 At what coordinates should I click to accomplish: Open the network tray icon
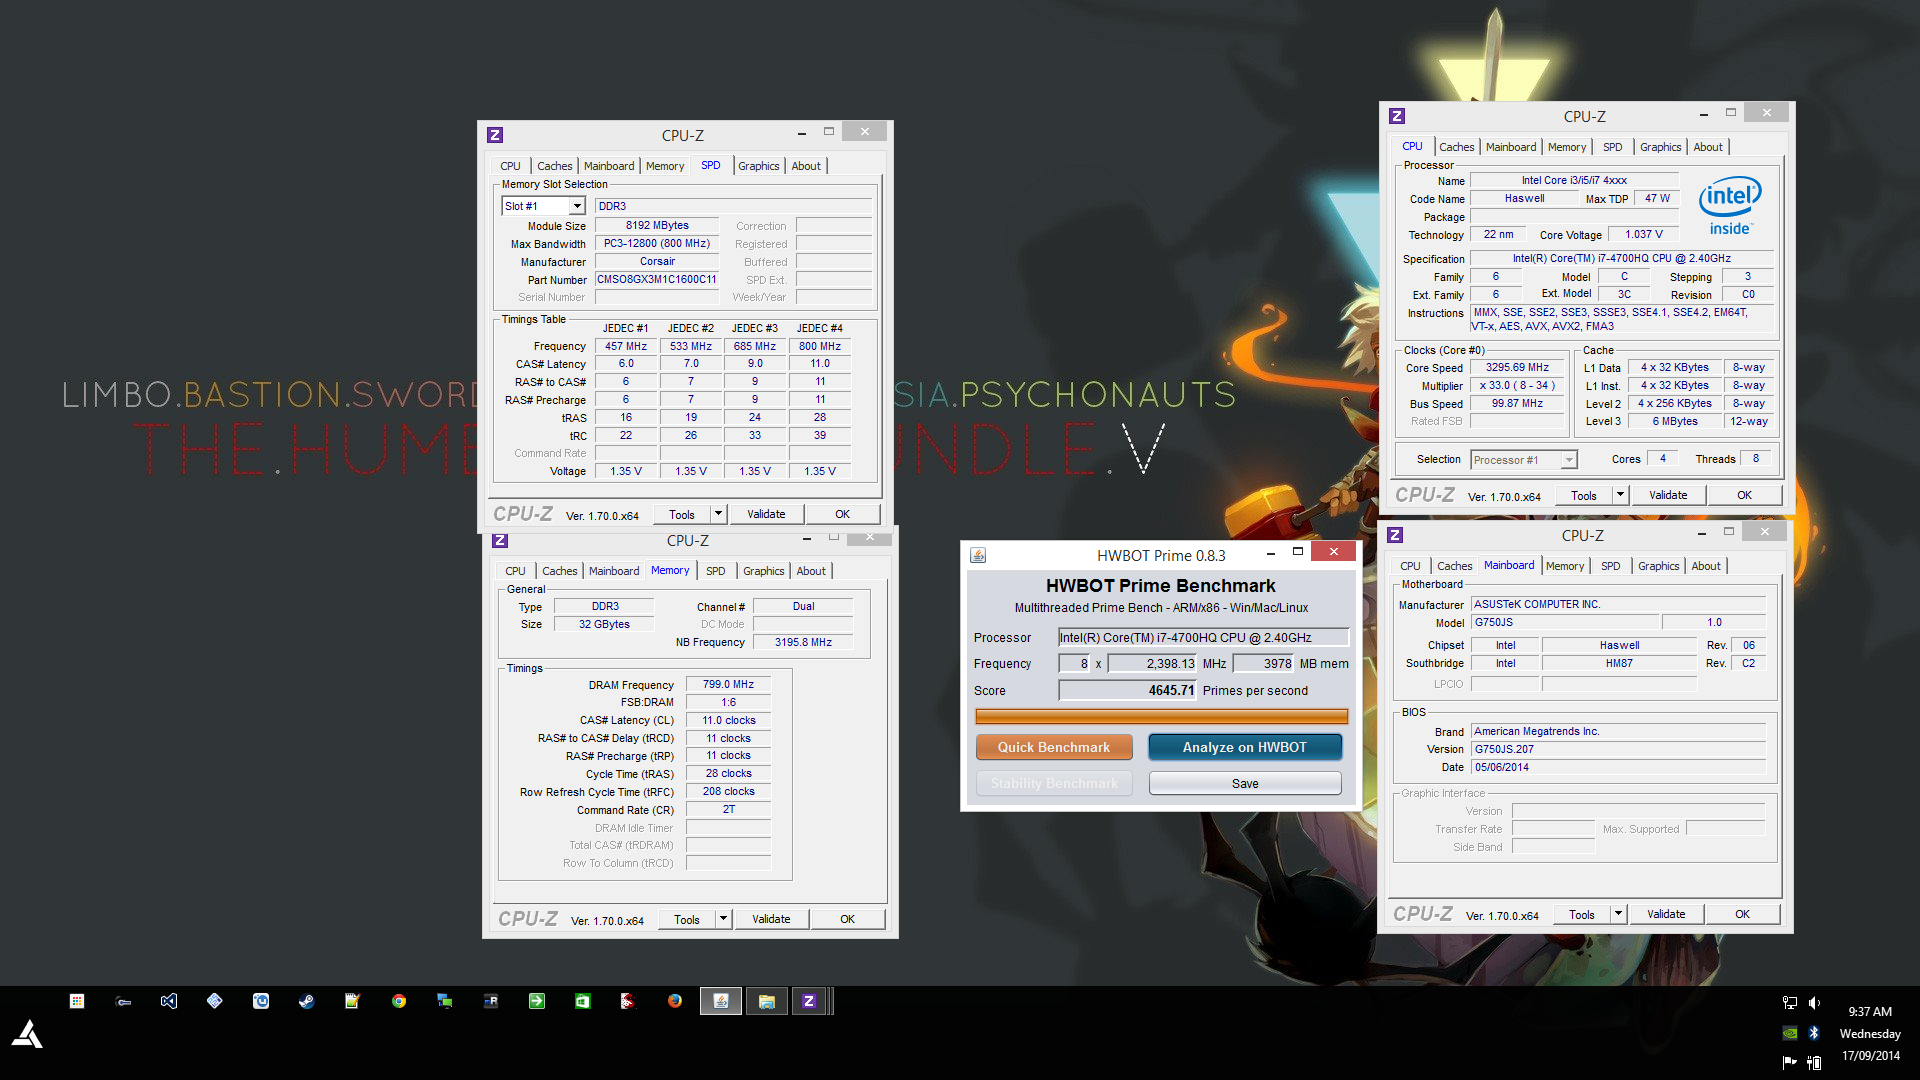pyautogui.click(x=1790, y=1003)
